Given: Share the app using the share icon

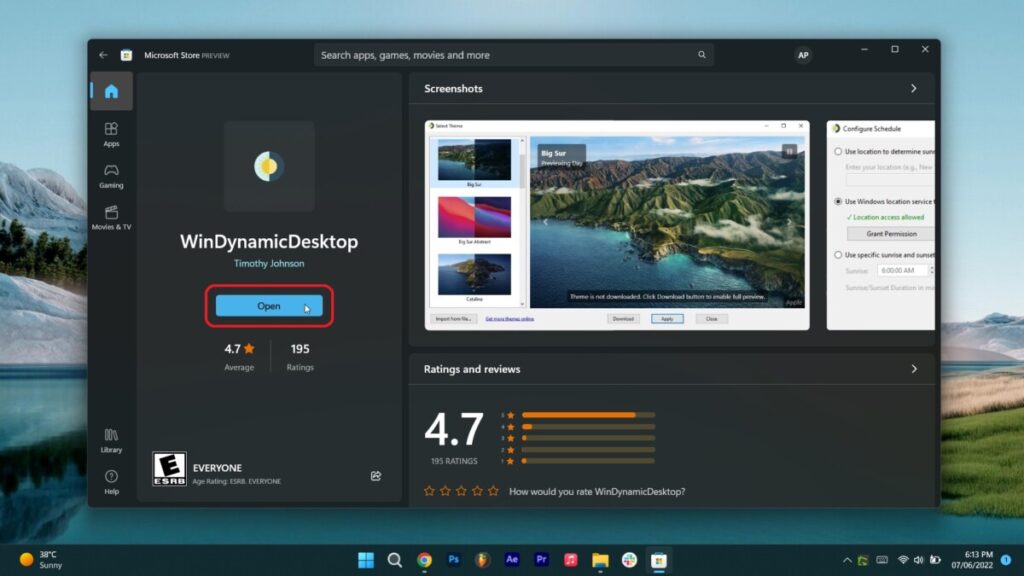Looking at the screenshot, I should coord(376,476).
